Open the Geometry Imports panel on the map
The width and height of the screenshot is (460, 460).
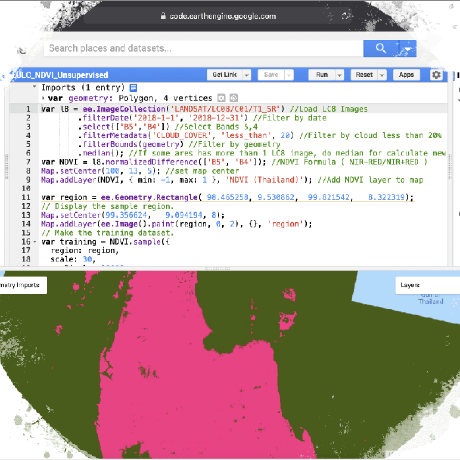[x=22, y=285]
